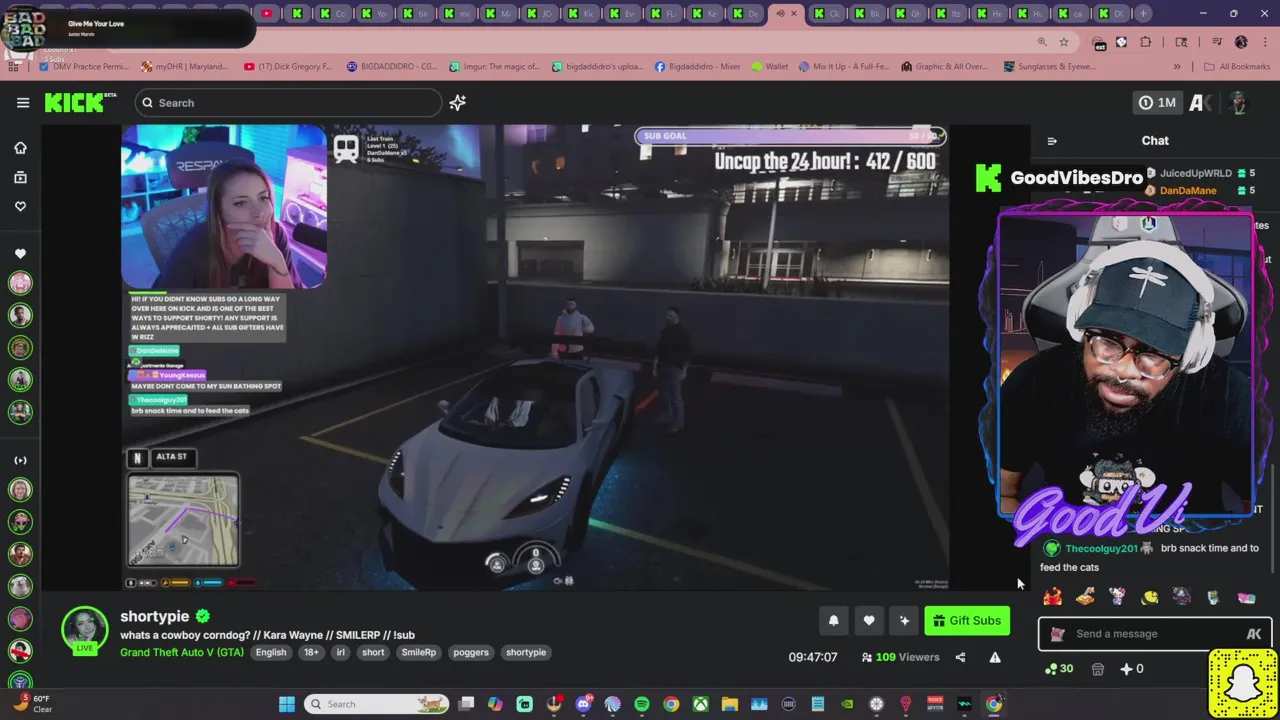Screen dimensions: 1280x720
Task: Open Spotify from the taskbar
Action: point(642,704)
